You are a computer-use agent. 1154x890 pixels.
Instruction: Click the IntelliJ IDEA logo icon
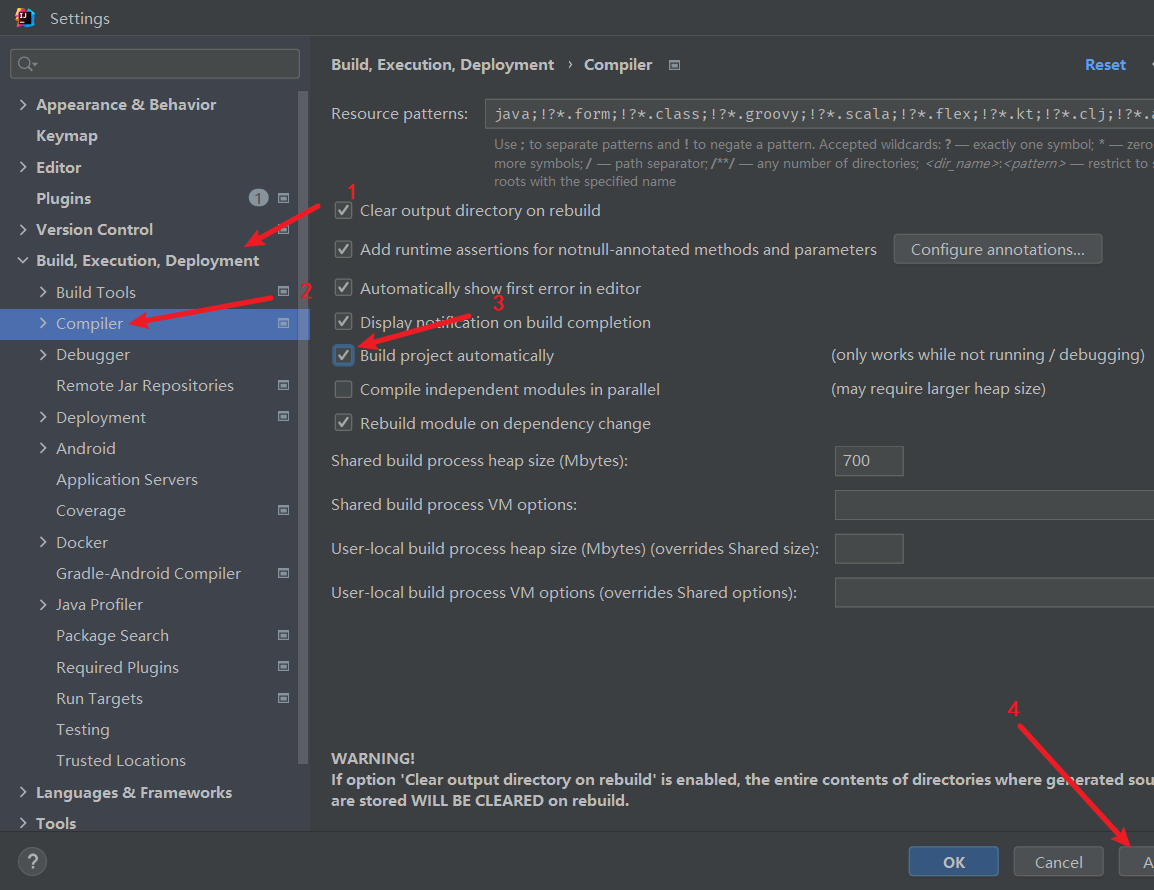coord(24,18)
